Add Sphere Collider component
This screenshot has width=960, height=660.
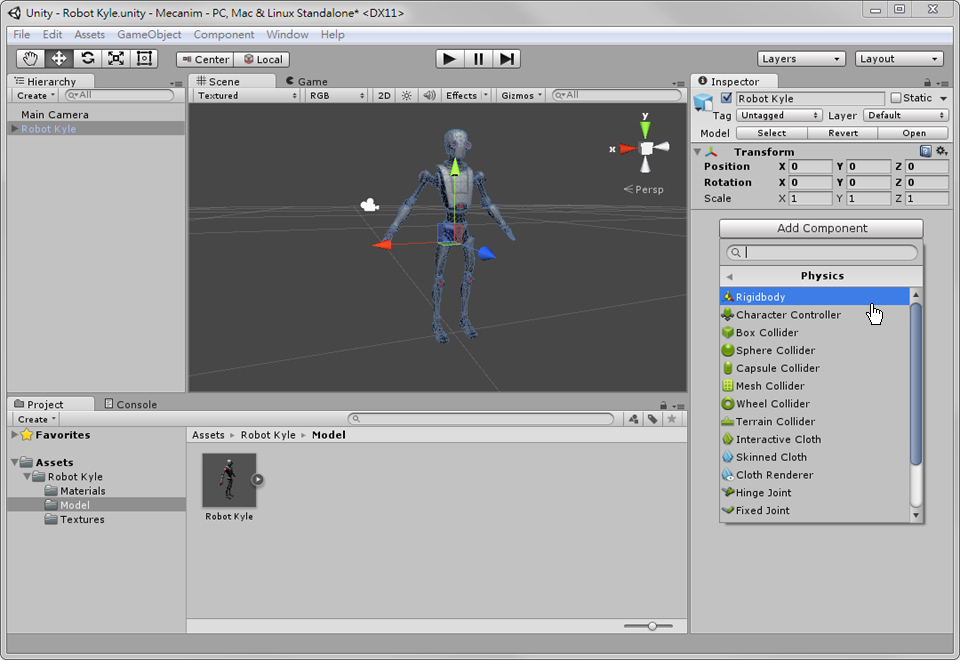pyautogui.click(x=814, y=350)
